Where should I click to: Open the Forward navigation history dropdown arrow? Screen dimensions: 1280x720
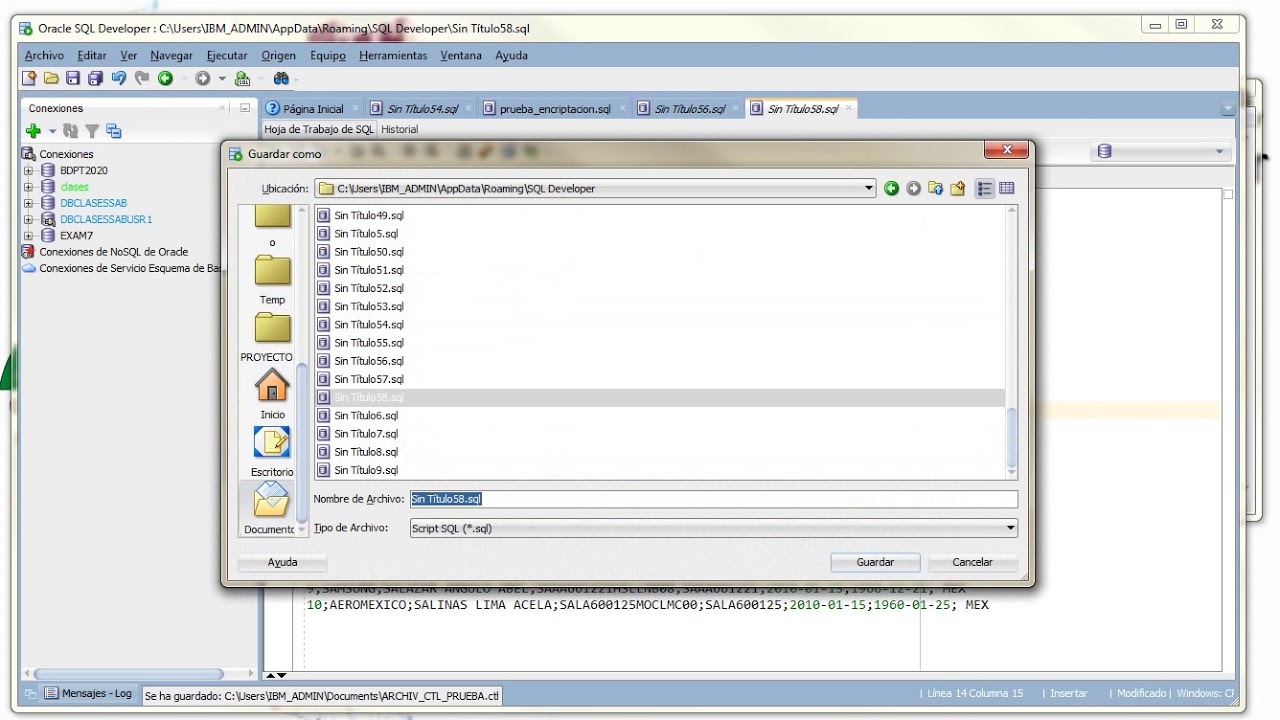[x=222, y=78]
